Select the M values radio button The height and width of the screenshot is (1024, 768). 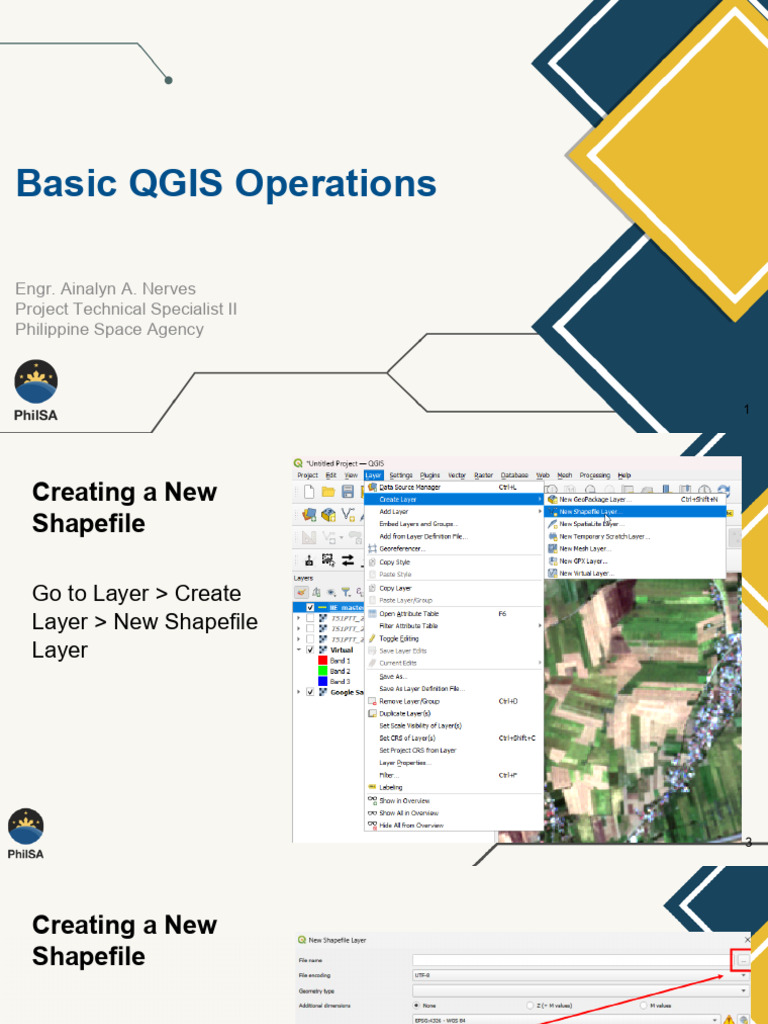point(644,1006)
